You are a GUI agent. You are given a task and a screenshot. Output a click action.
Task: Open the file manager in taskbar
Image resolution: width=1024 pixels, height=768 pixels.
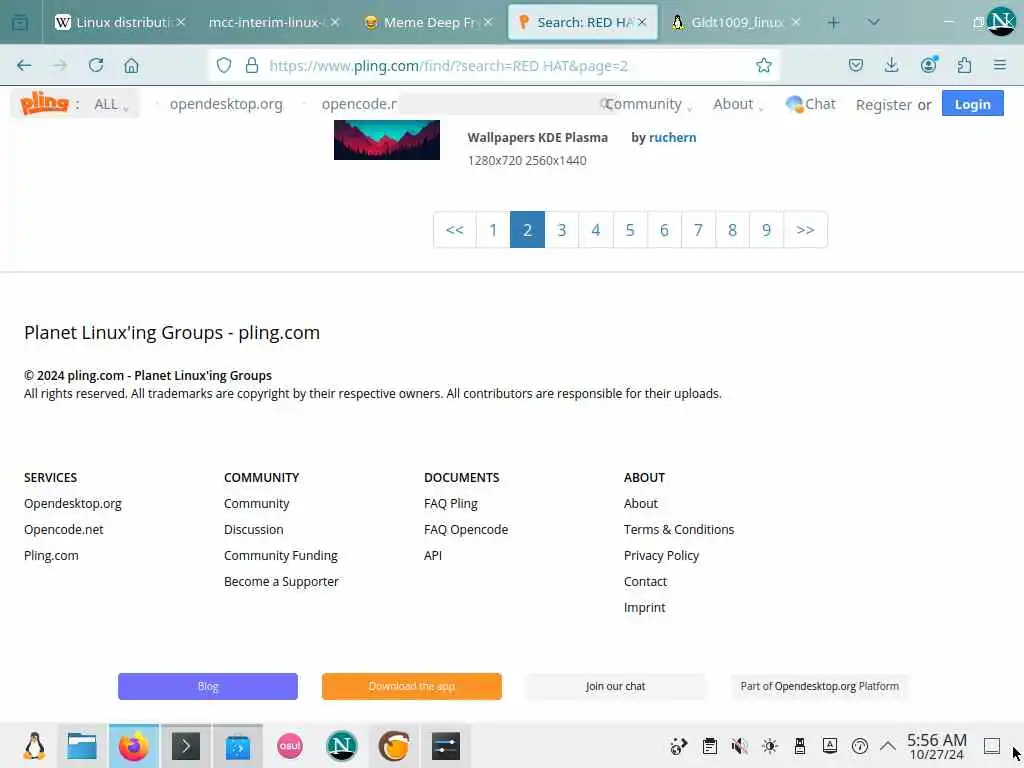click(82, 746)
